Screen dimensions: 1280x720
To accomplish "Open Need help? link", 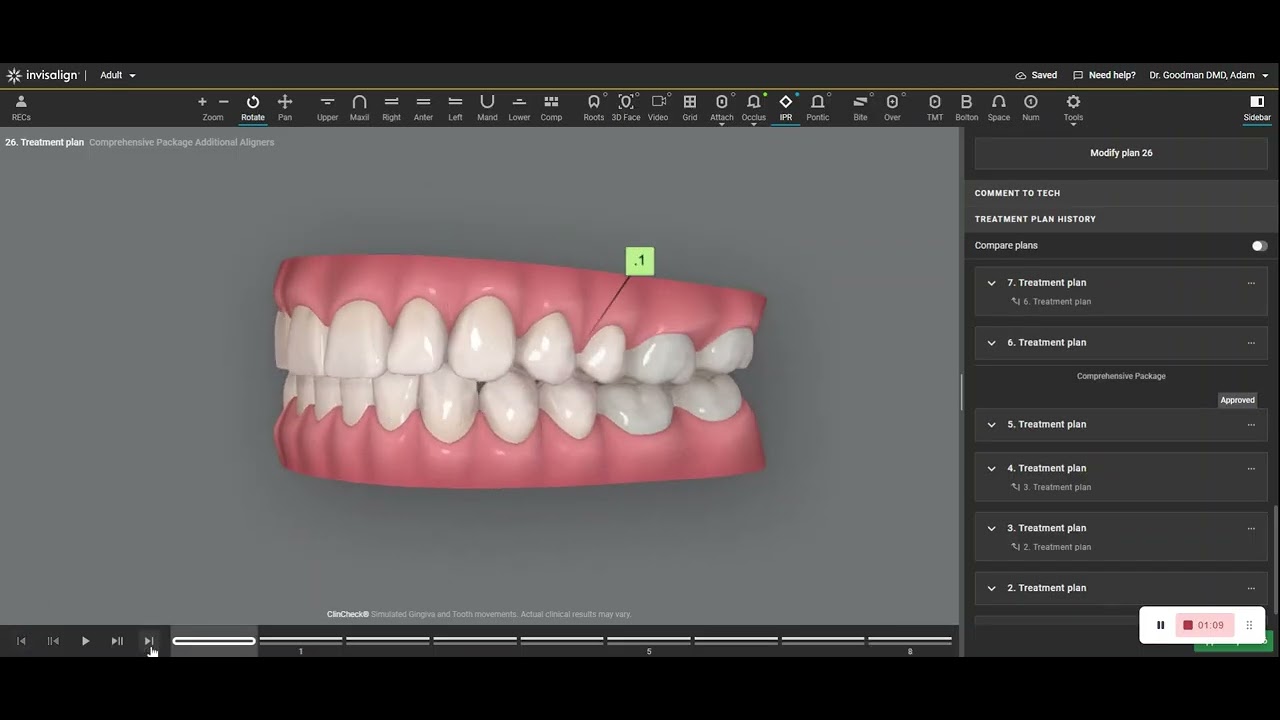I will [1104, 75].
